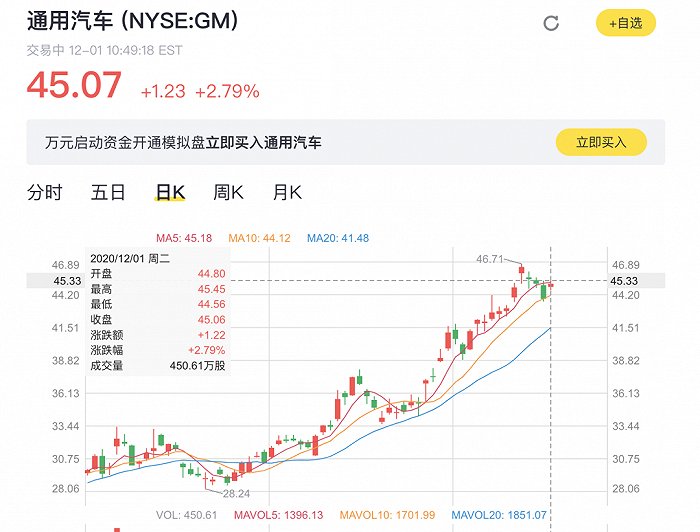
Task: Click the MA20: 41.48 indicator label
Action: click(338, 238)
